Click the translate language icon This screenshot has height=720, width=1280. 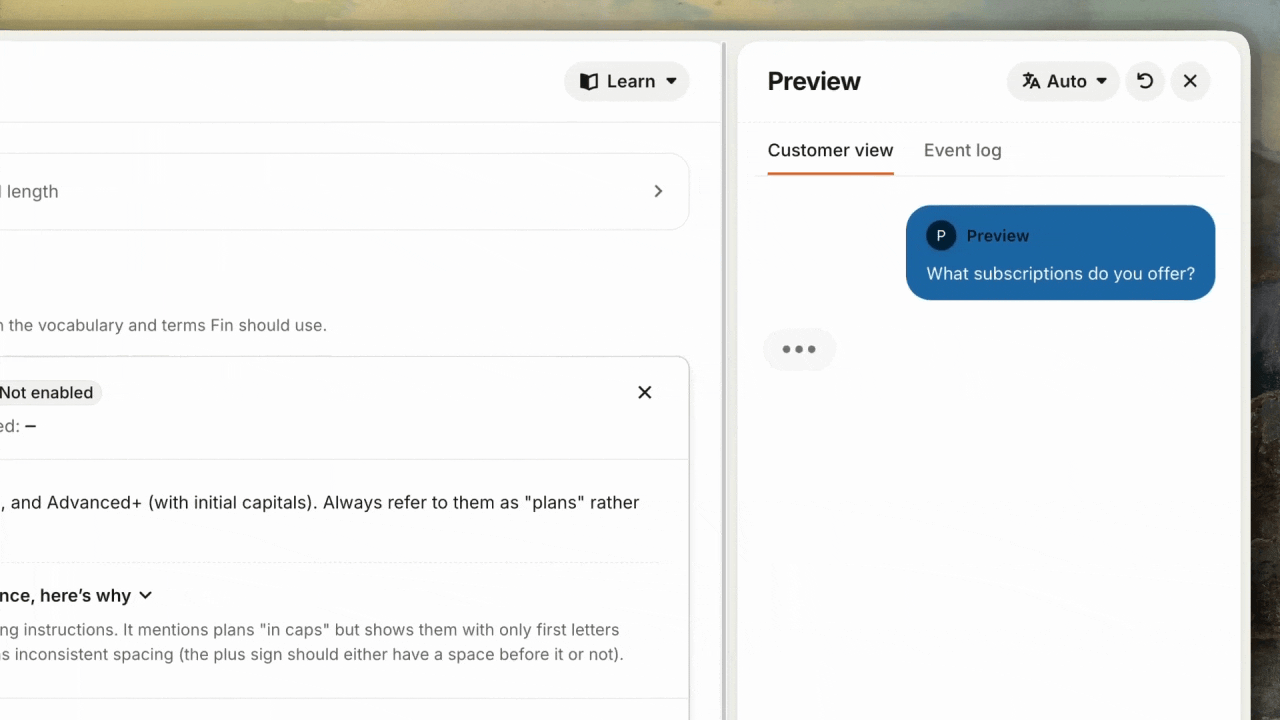coord(1031,82)
